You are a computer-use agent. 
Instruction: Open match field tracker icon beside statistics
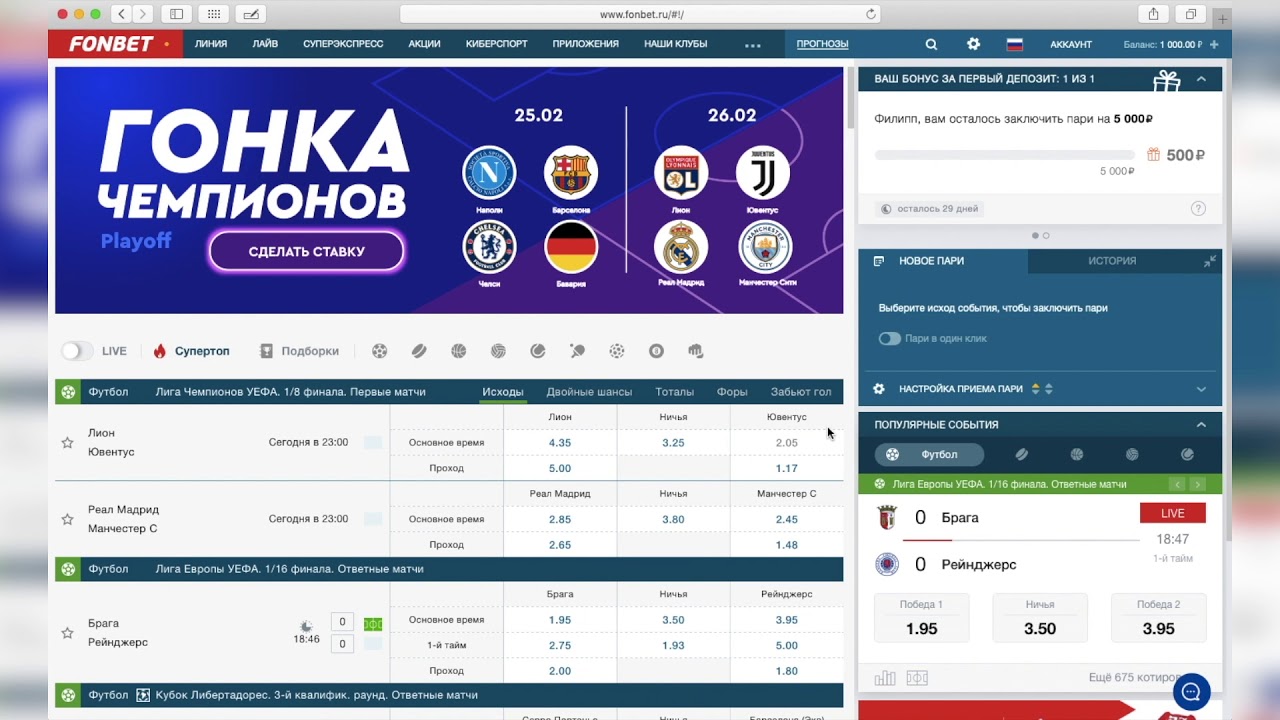[x=917, y=678]
